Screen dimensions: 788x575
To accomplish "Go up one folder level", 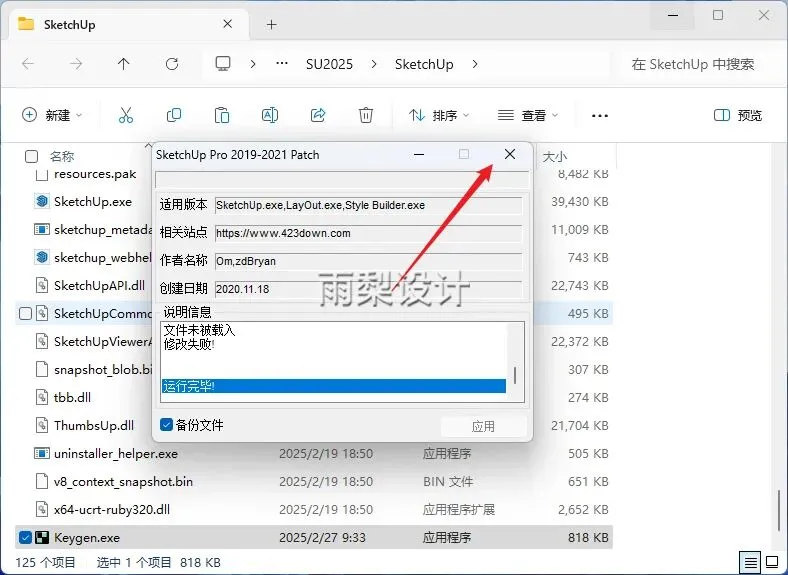I will [124, 64].
